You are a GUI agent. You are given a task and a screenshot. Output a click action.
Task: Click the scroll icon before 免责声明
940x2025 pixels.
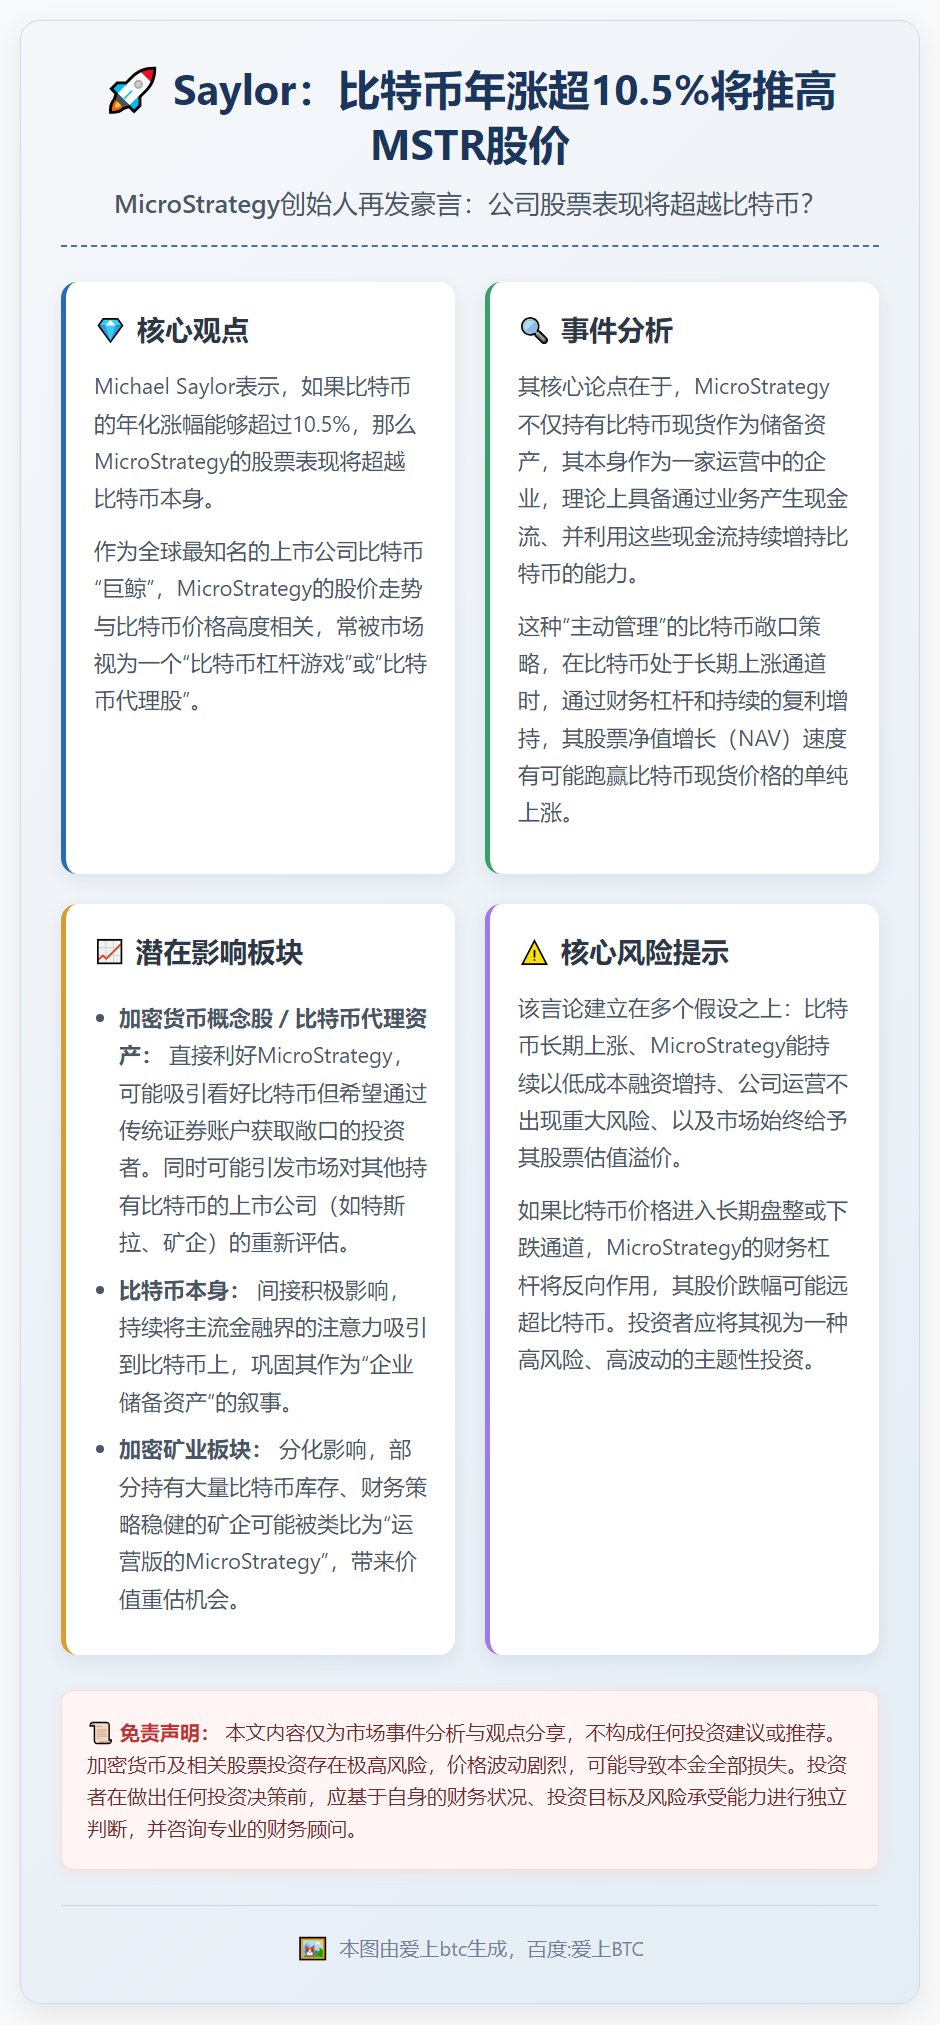(99, 1733)
